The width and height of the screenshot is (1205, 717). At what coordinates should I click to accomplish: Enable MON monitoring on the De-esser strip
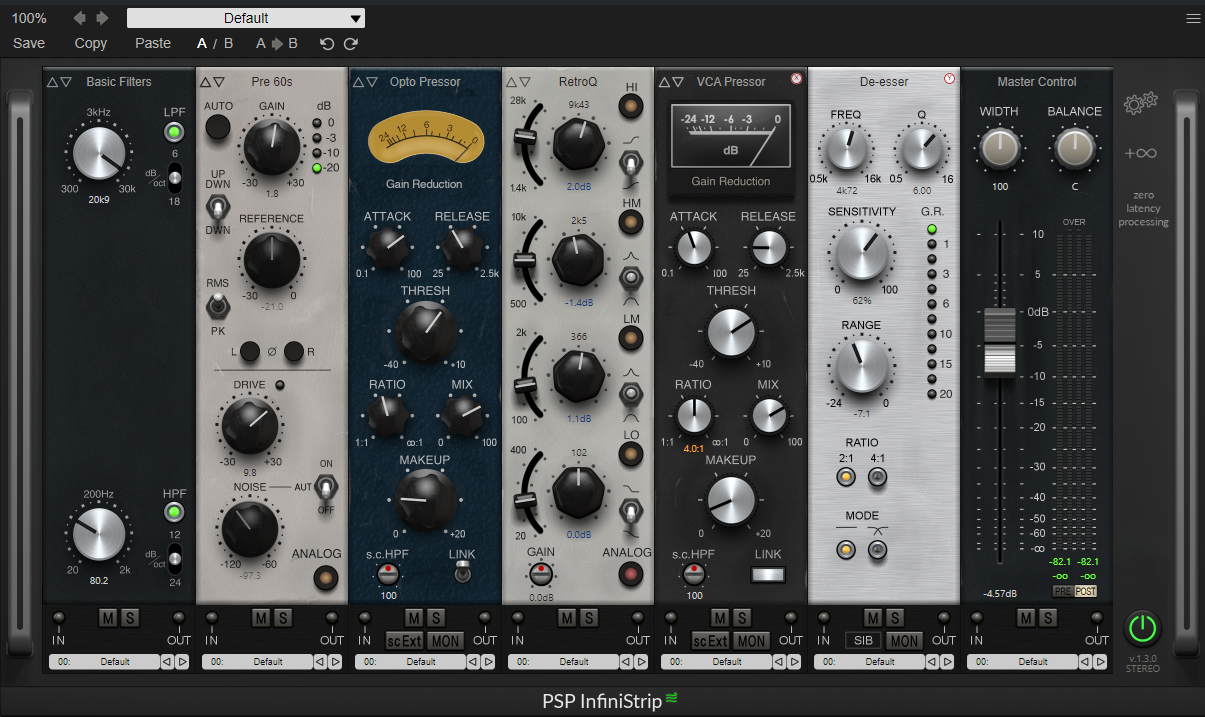point(904,641)
